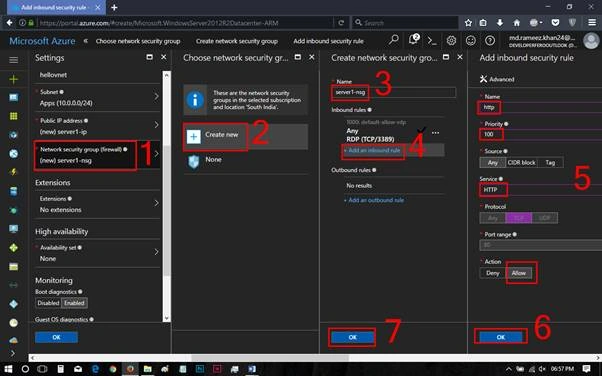
Task: Go to Choose network security group breadcrumb
Action: pyautogui.click(x=138, y=41)
